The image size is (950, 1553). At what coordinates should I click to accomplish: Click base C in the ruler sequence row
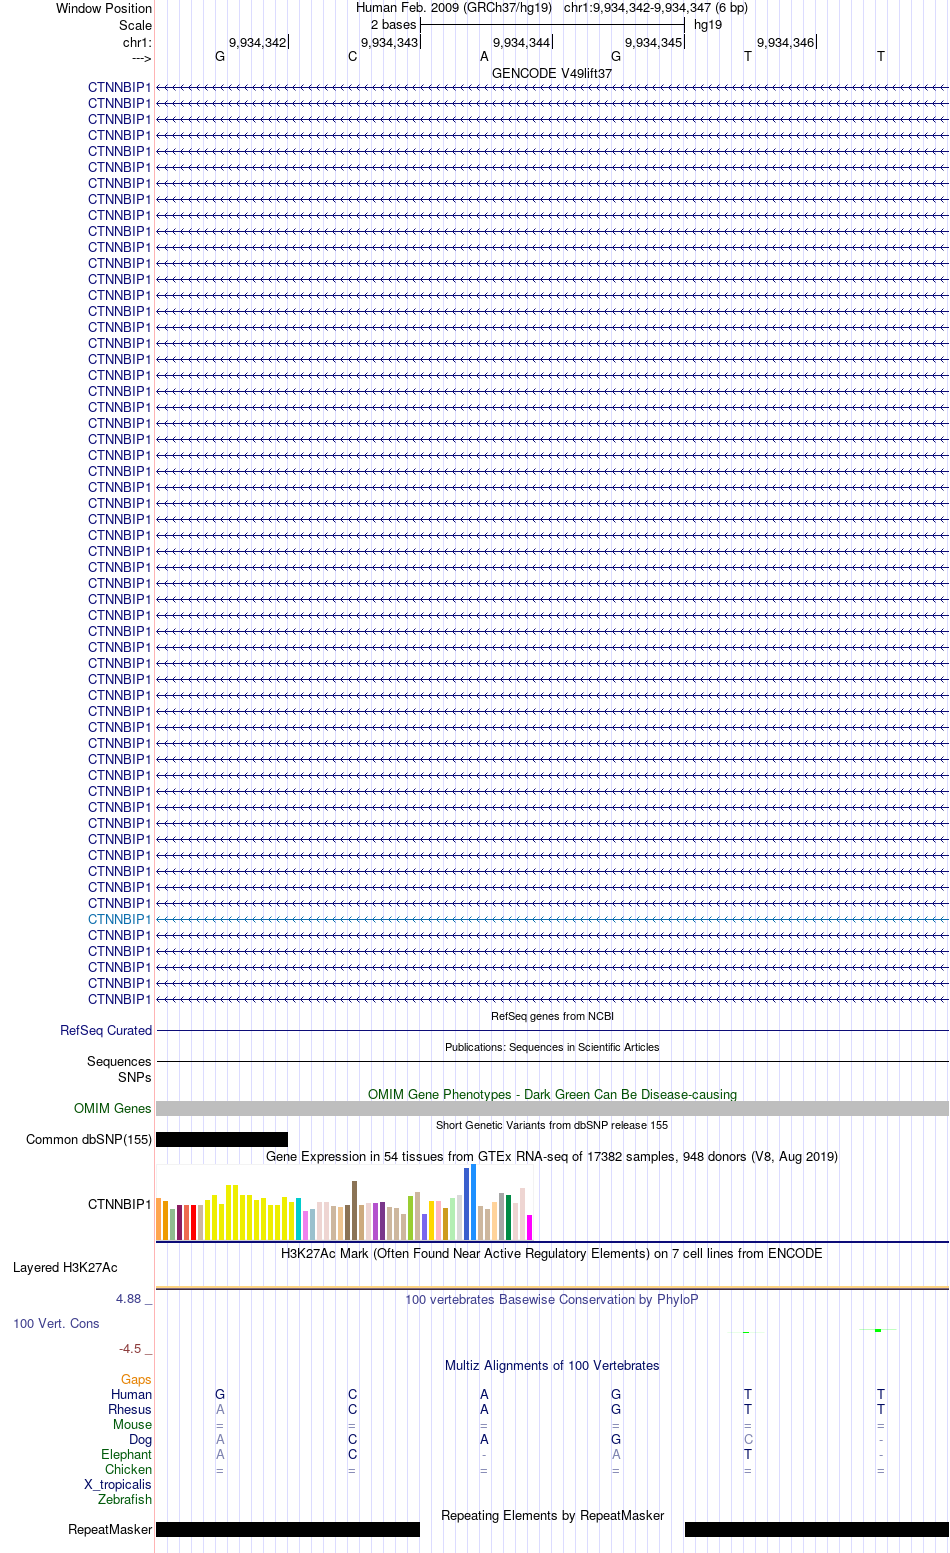point(352,56)
